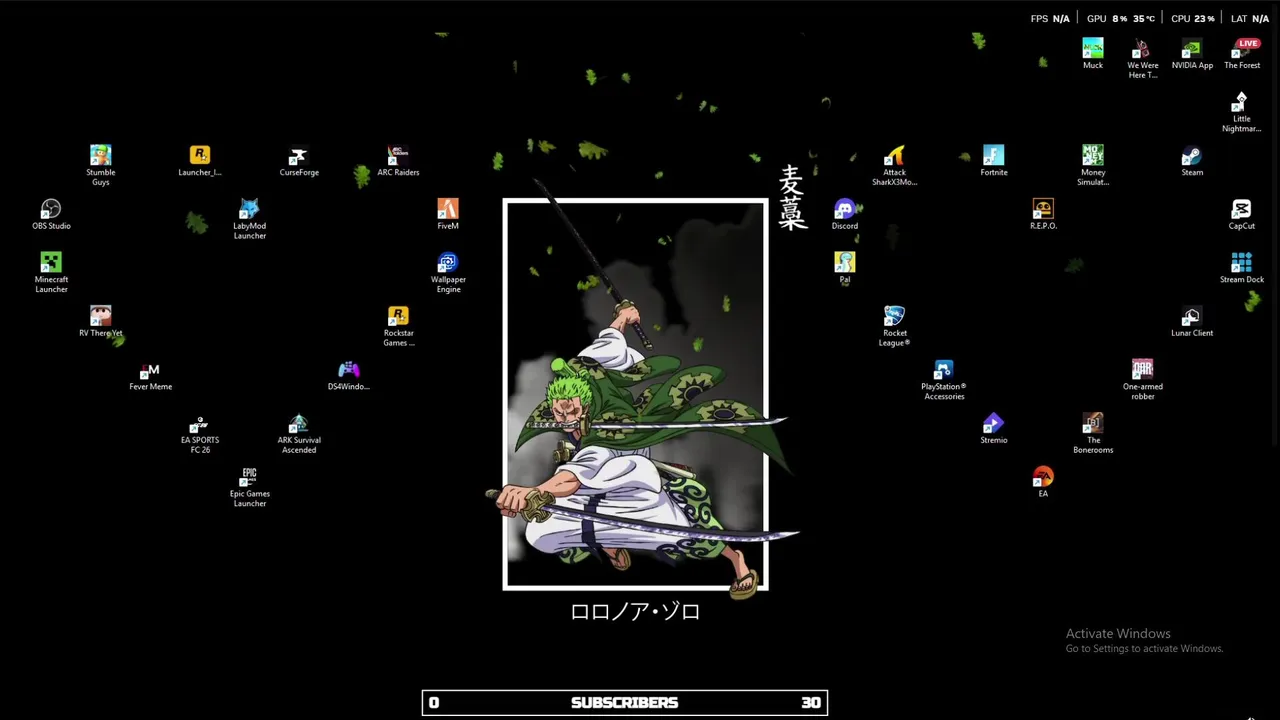Image resolution: width=1280 pixels, height=720 pixels.
Task: Click the LAT N/A latency readout
Action: click(x=1250, y=18)
